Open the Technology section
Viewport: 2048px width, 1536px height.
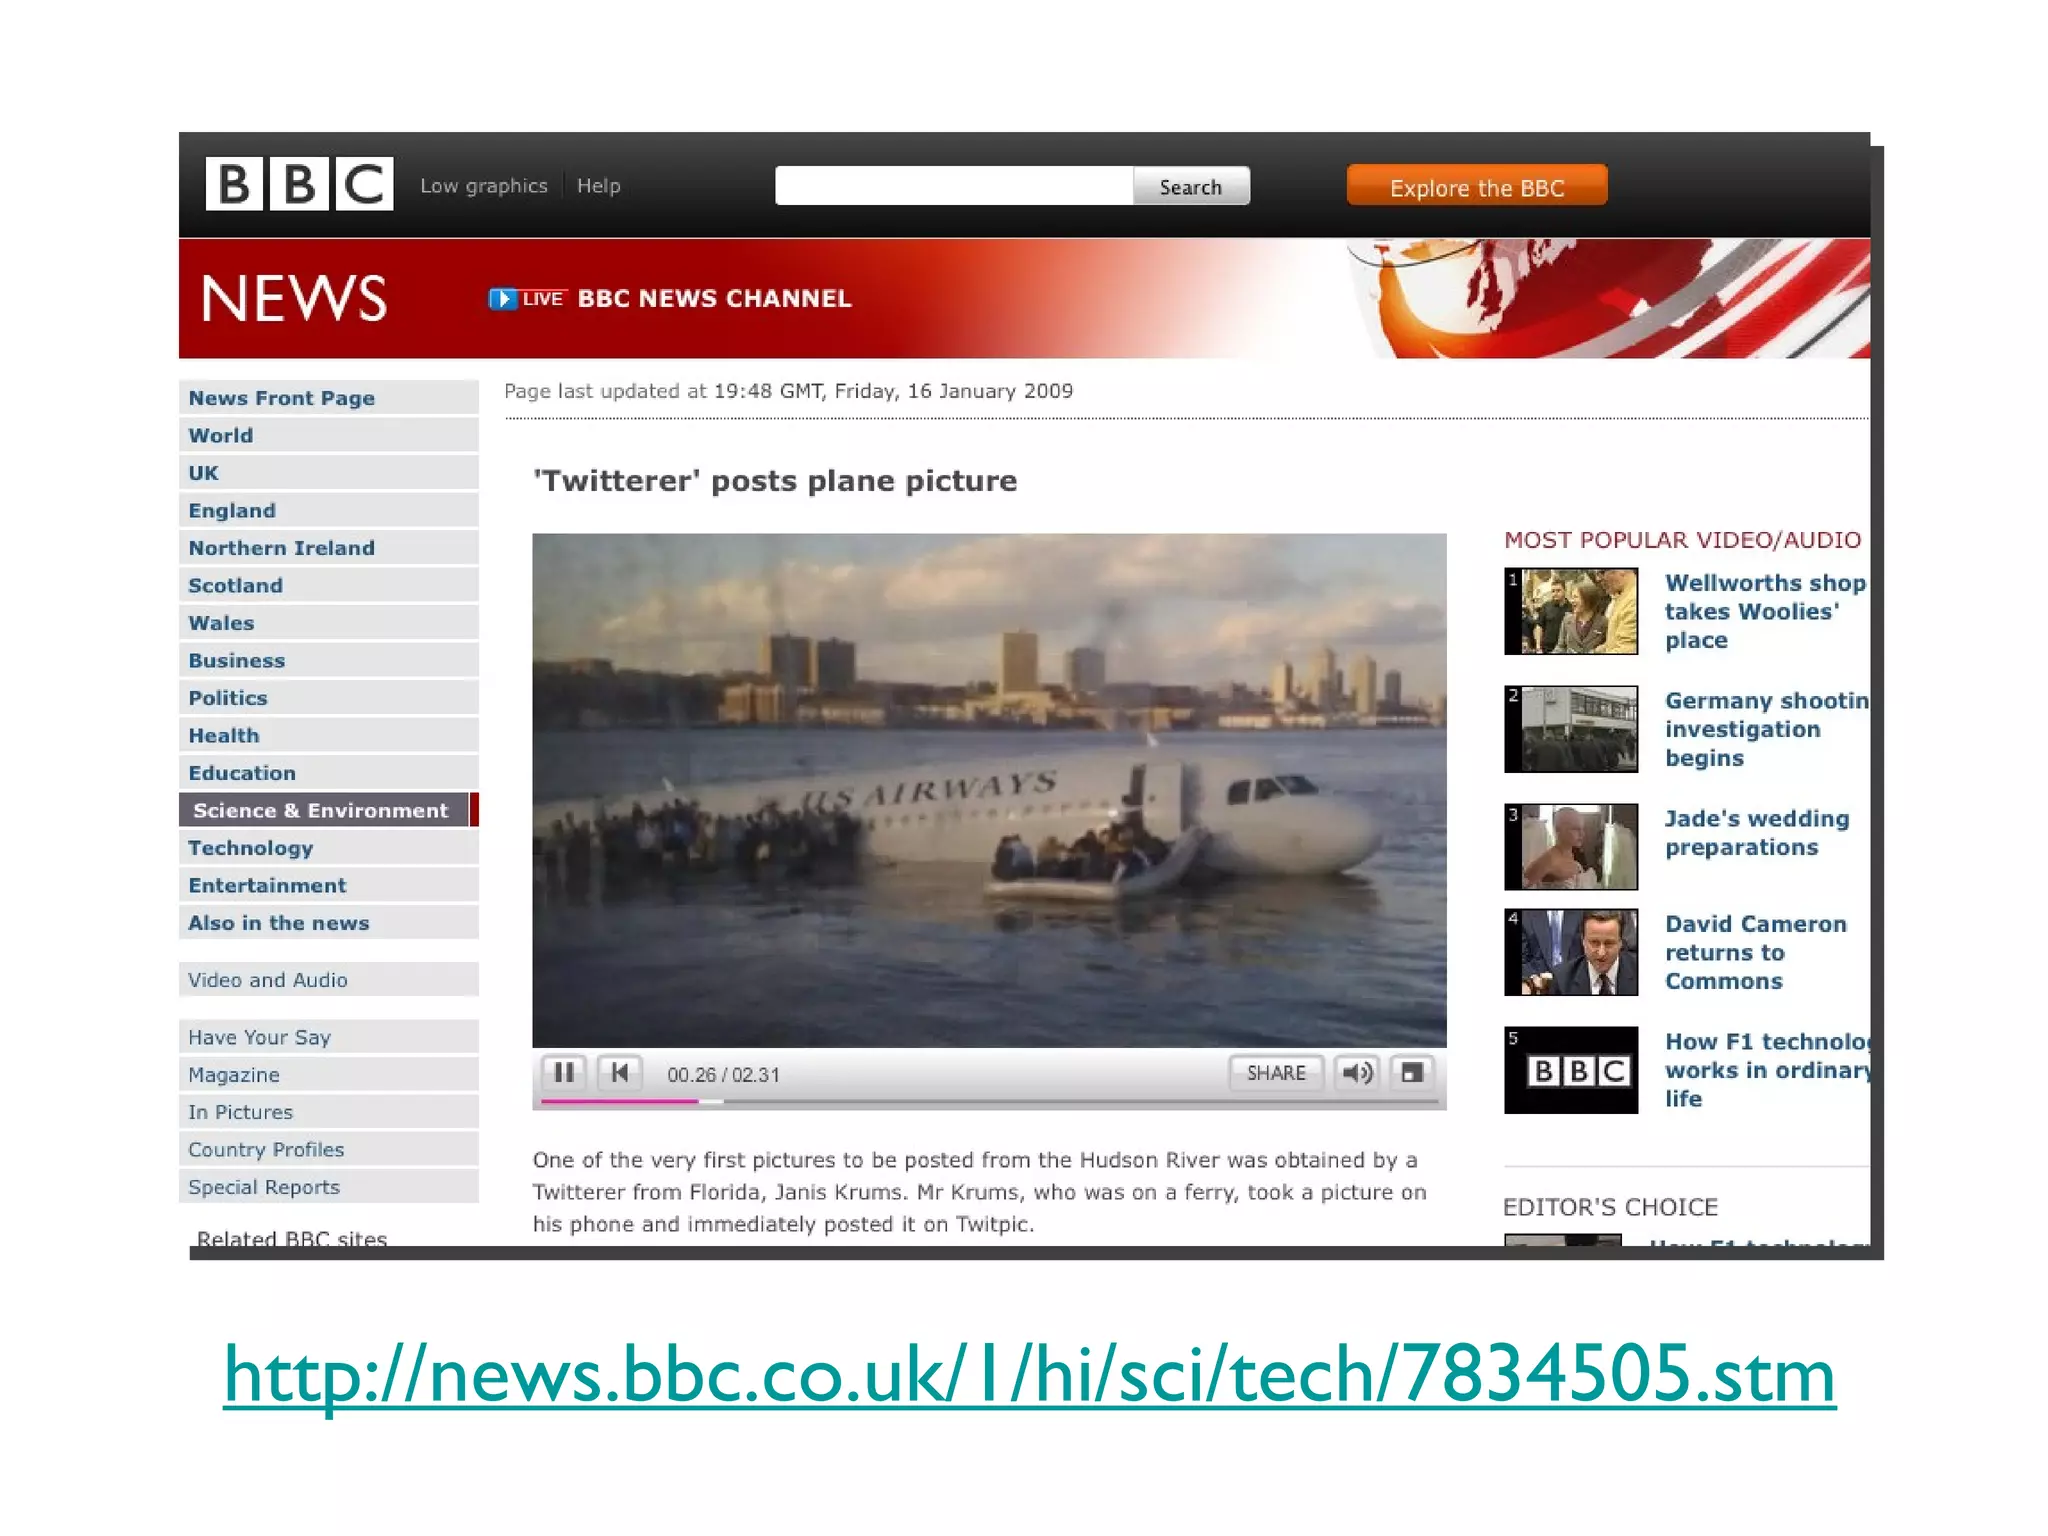(329, 848)
